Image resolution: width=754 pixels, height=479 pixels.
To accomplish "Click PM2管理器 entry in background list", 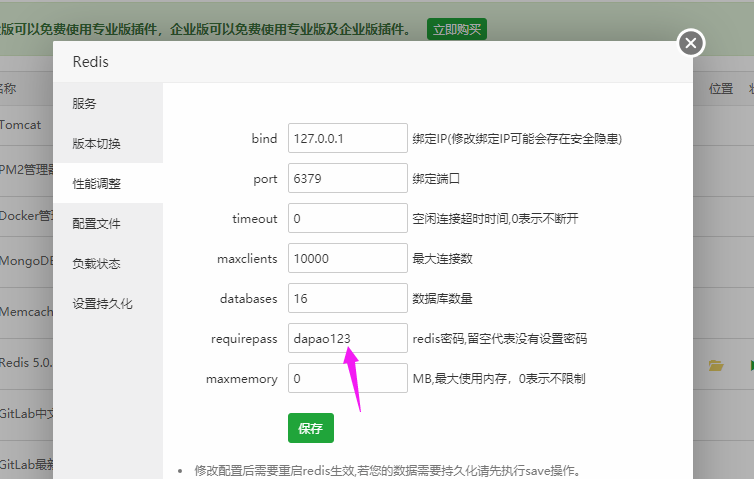I will (x=26, y=170).
